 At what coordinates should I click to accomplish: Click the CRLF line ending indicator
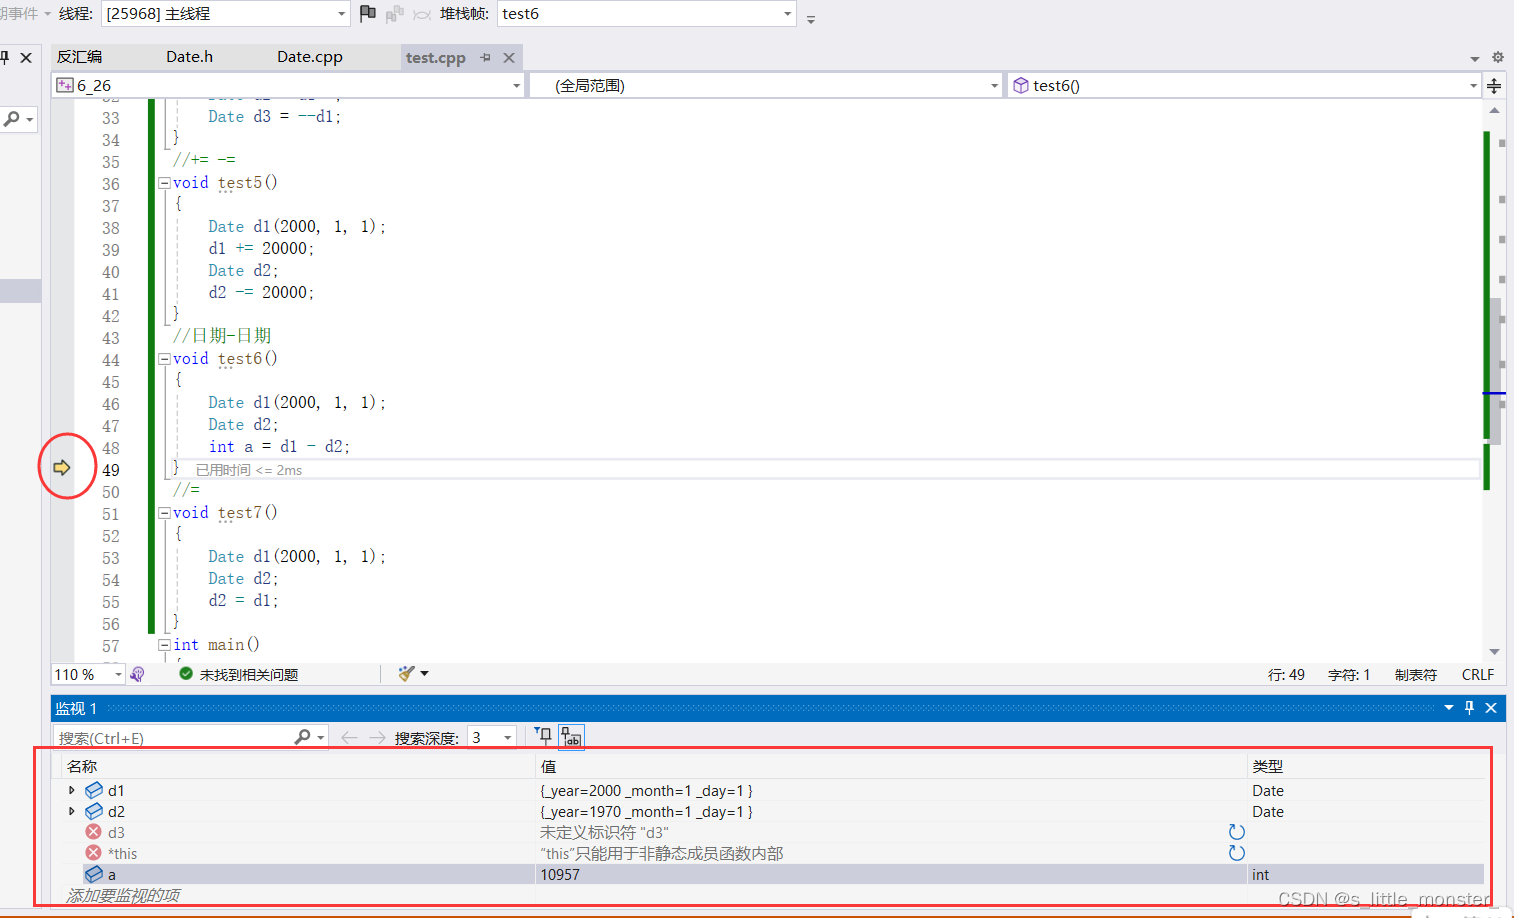(1478, 675)
